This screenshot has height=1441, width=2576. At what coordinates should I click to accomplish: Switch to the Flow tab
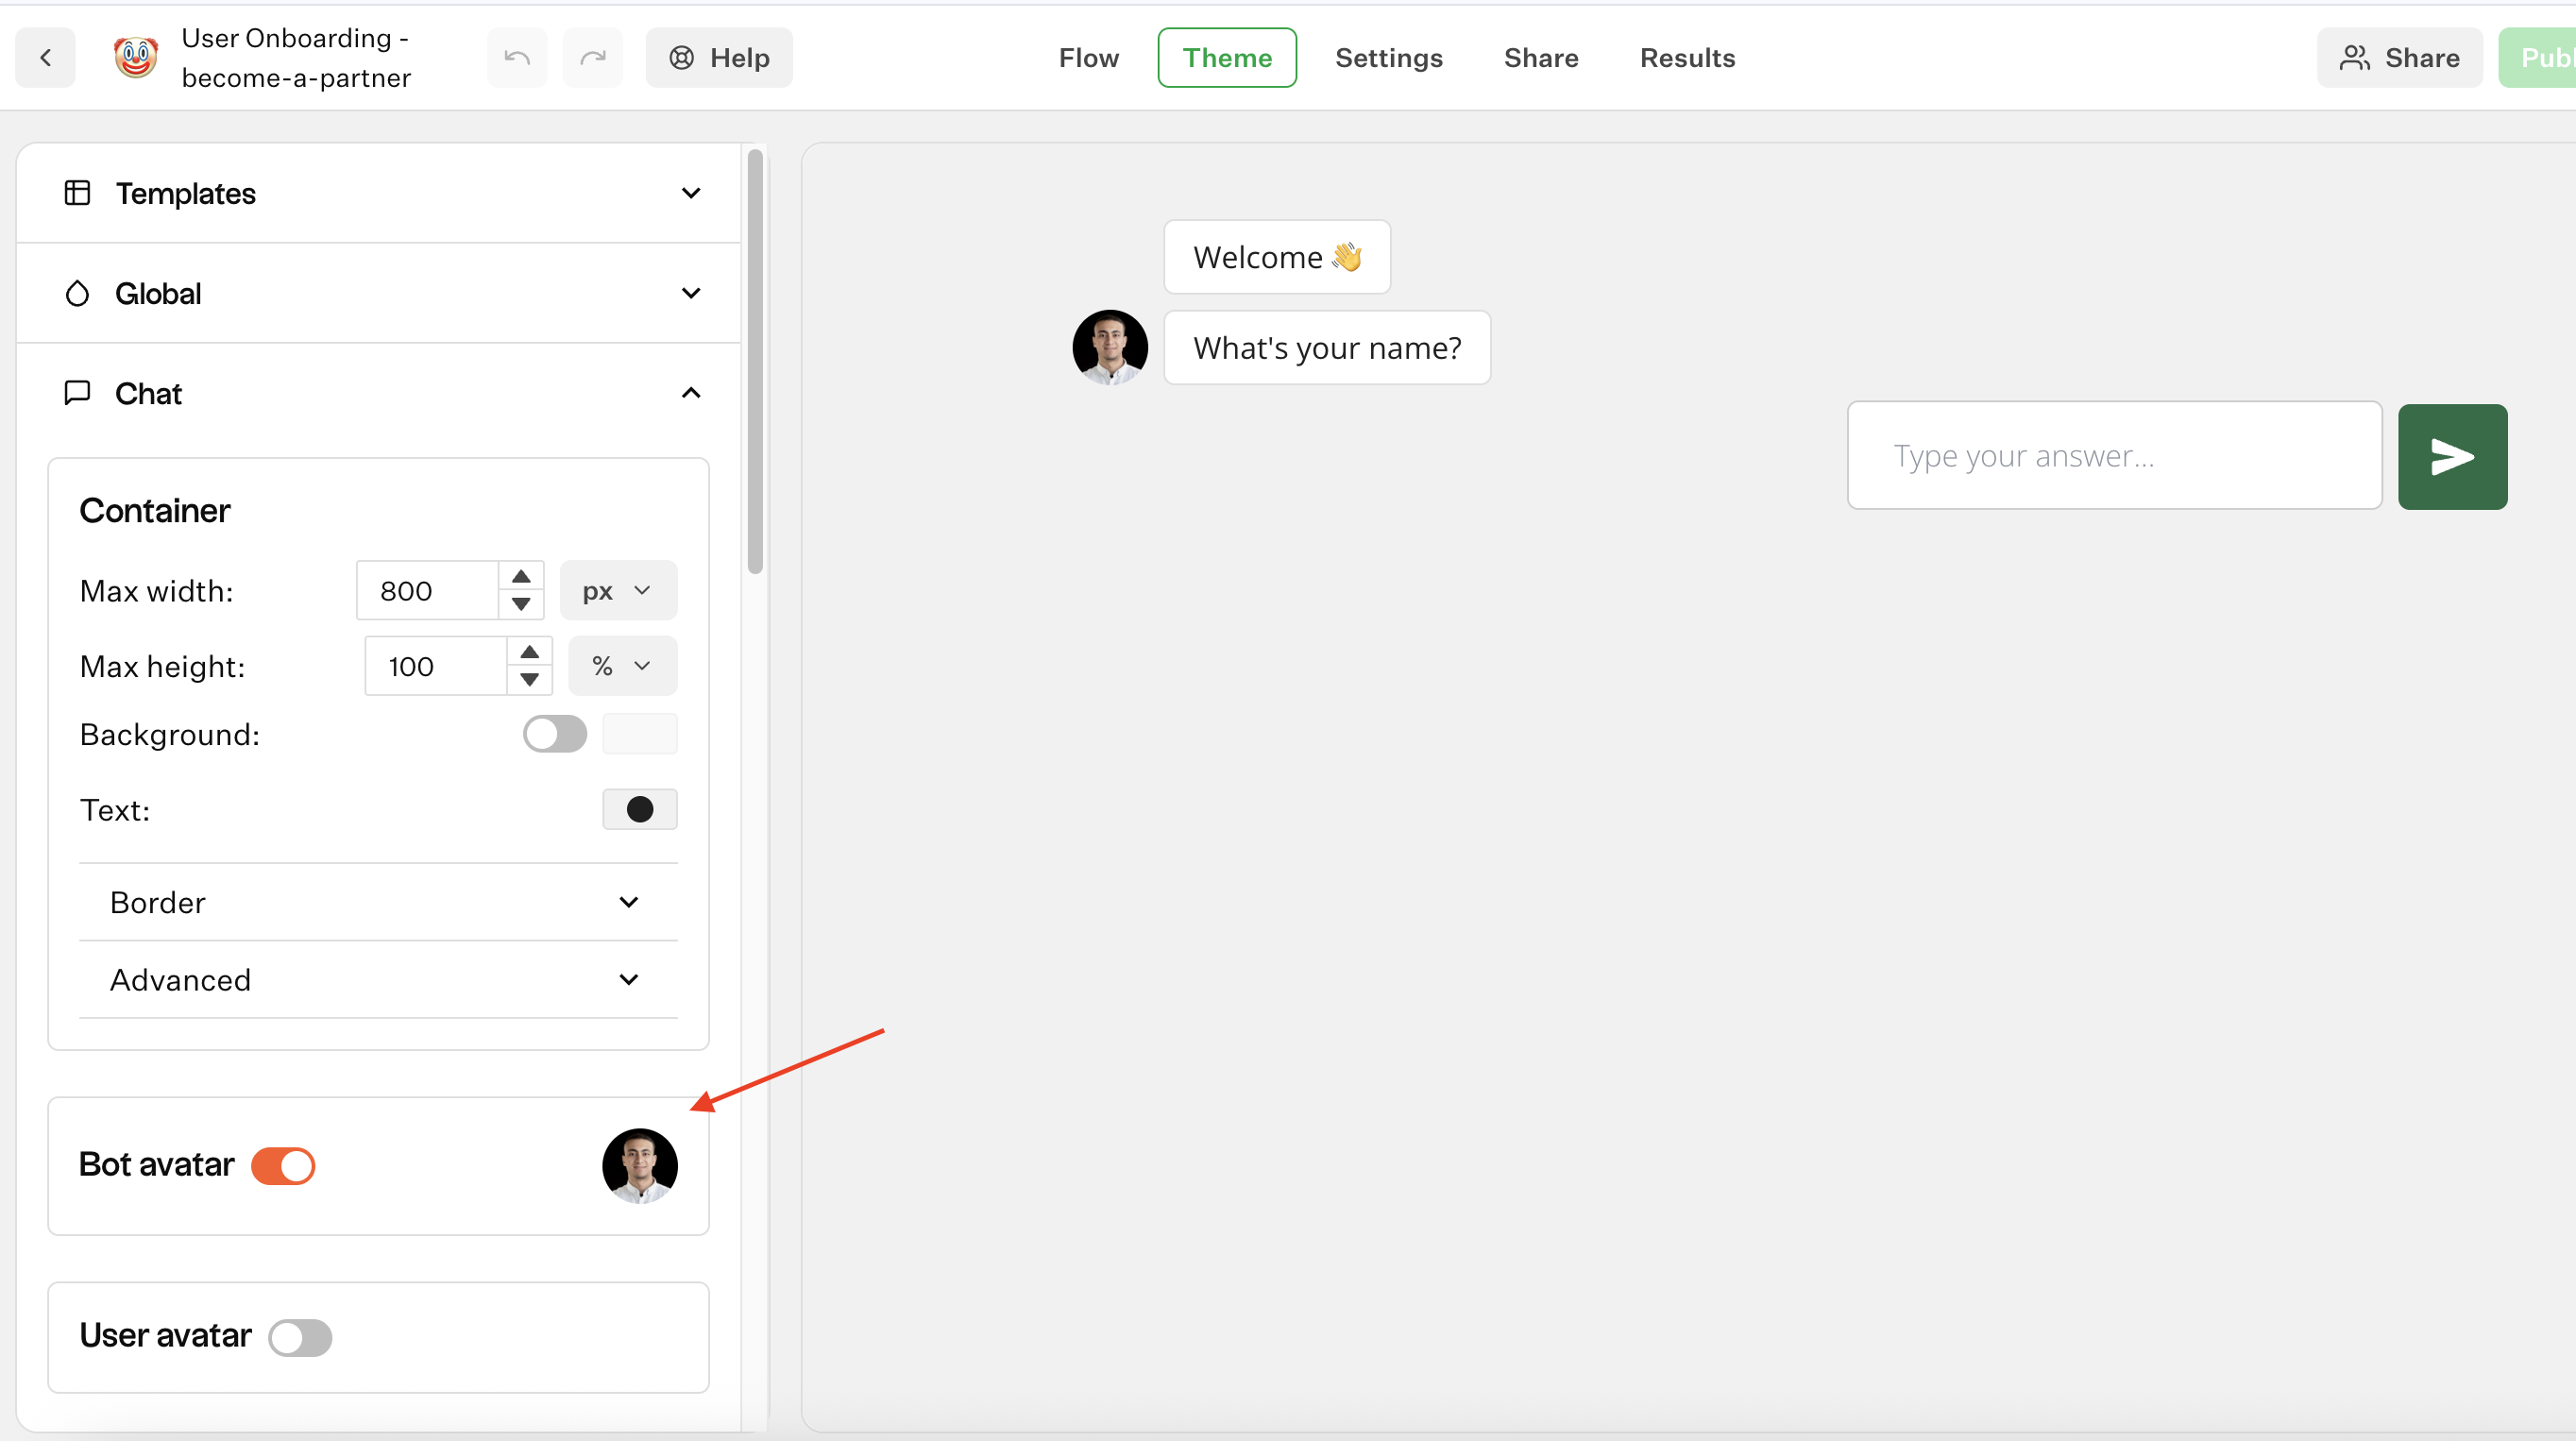(1088, 58)
